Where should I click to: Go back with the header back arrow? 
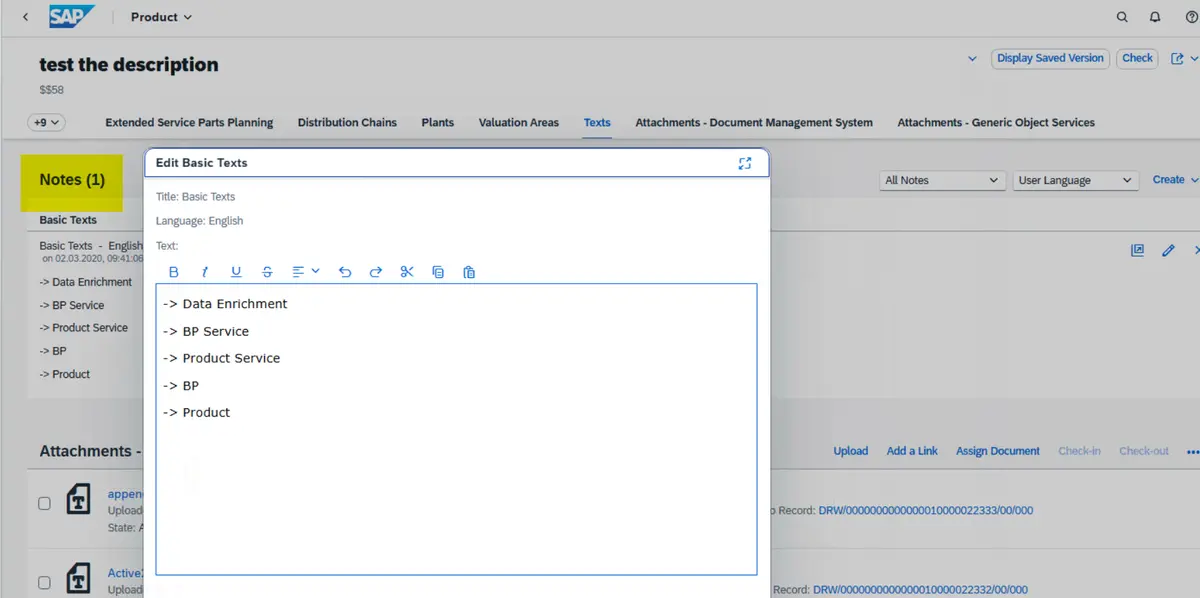click(x=25, y=17)
